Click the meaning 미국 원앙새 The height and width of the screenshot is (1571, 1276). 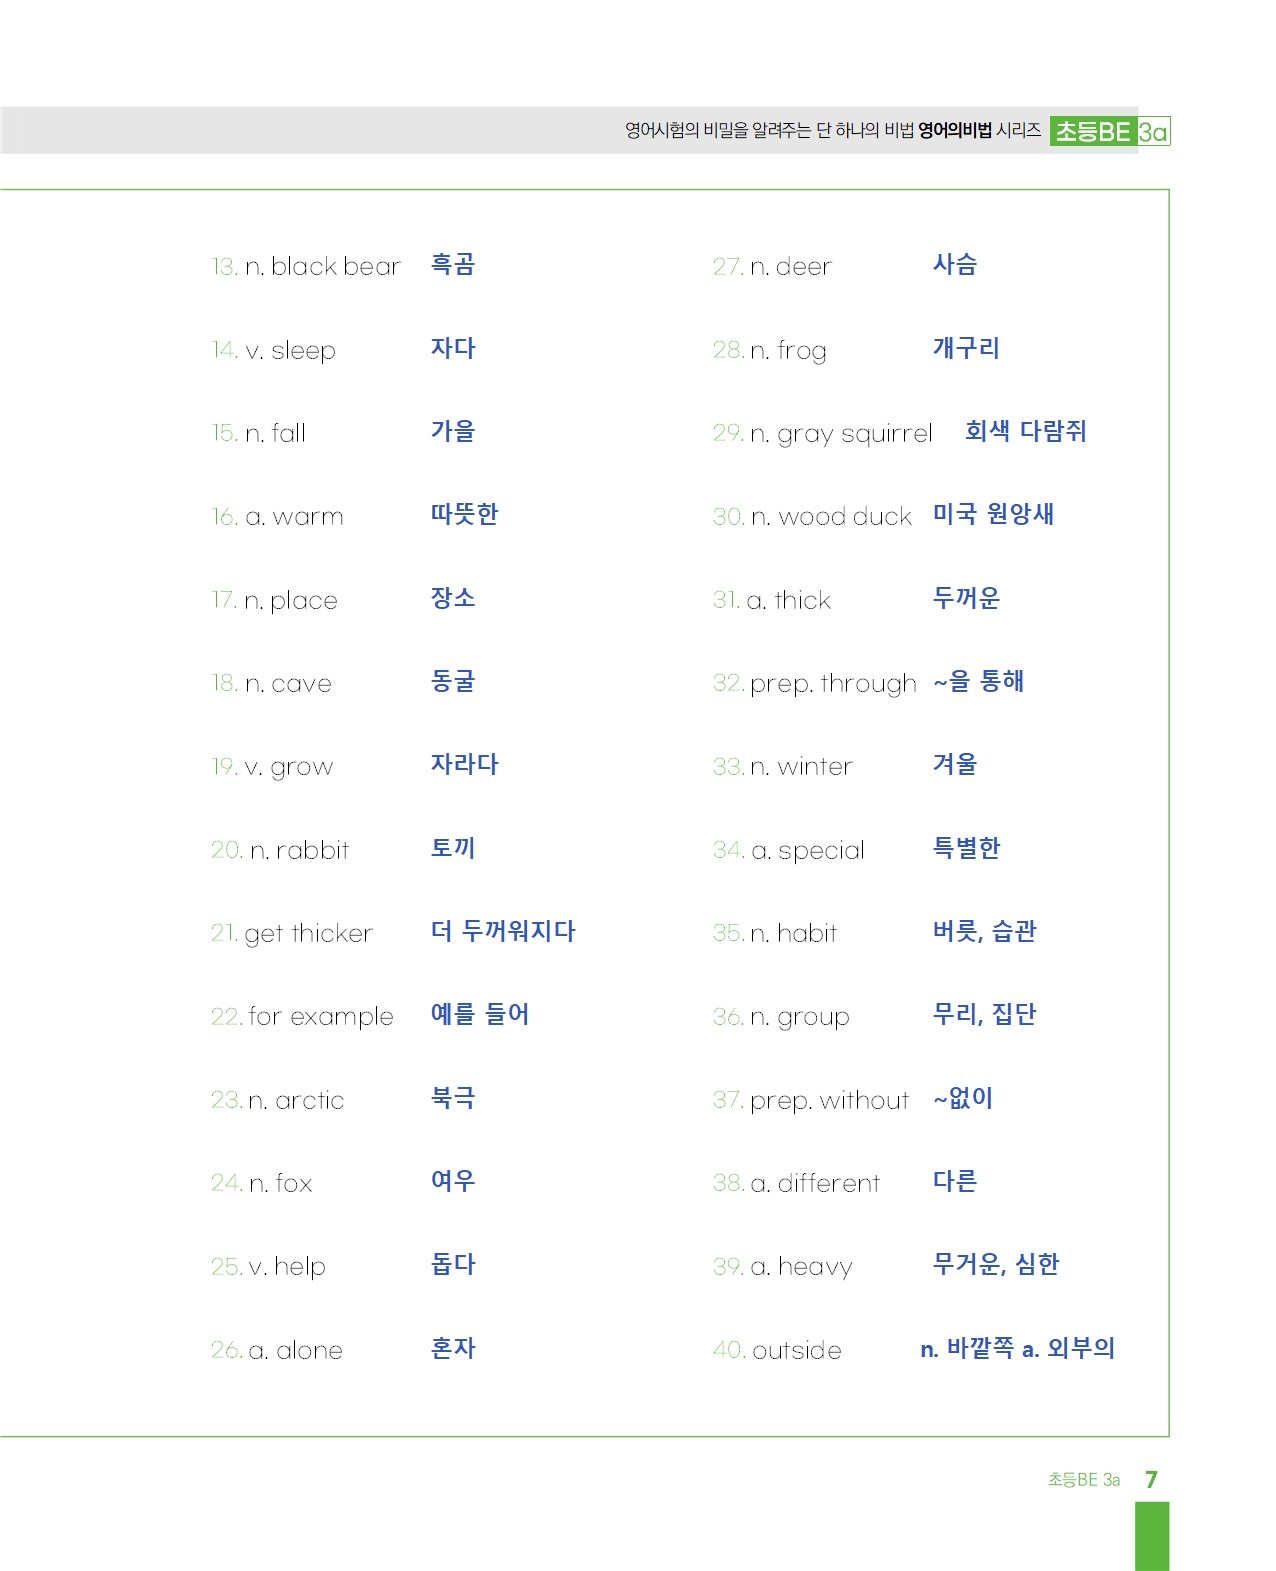[x=993, y=514]
